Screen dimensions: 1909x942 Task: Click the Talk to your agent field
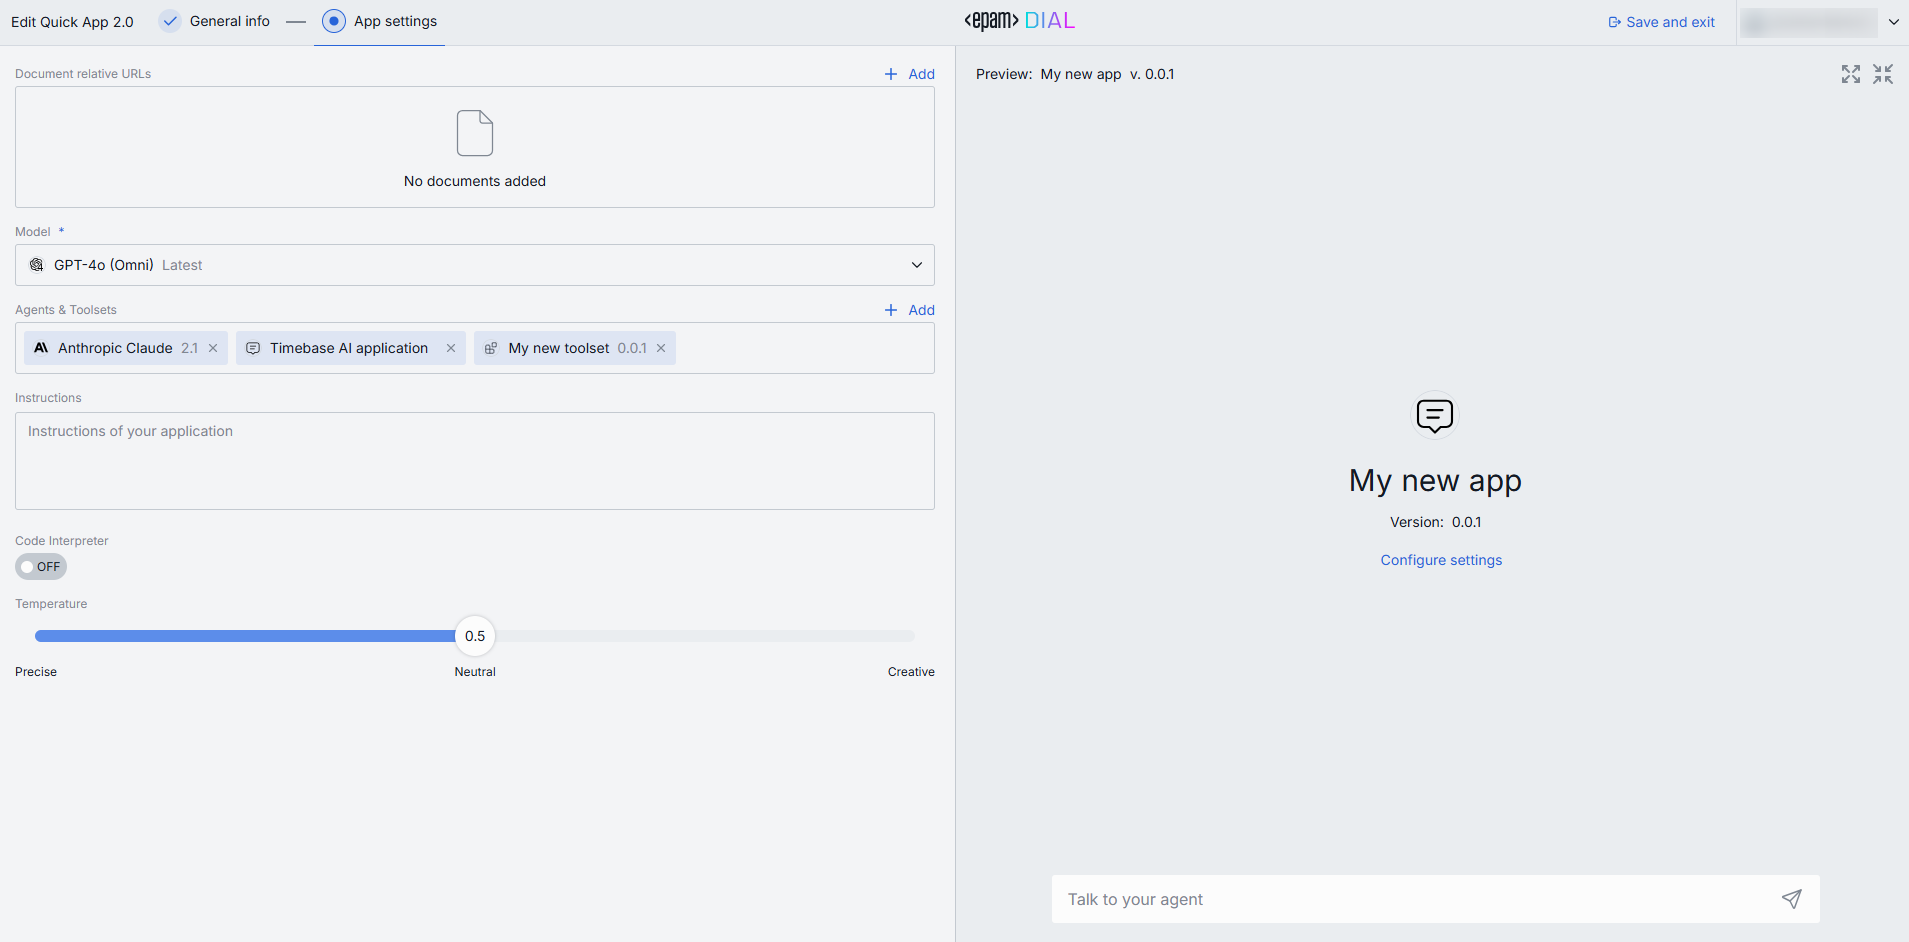(x=1410, y=899)
